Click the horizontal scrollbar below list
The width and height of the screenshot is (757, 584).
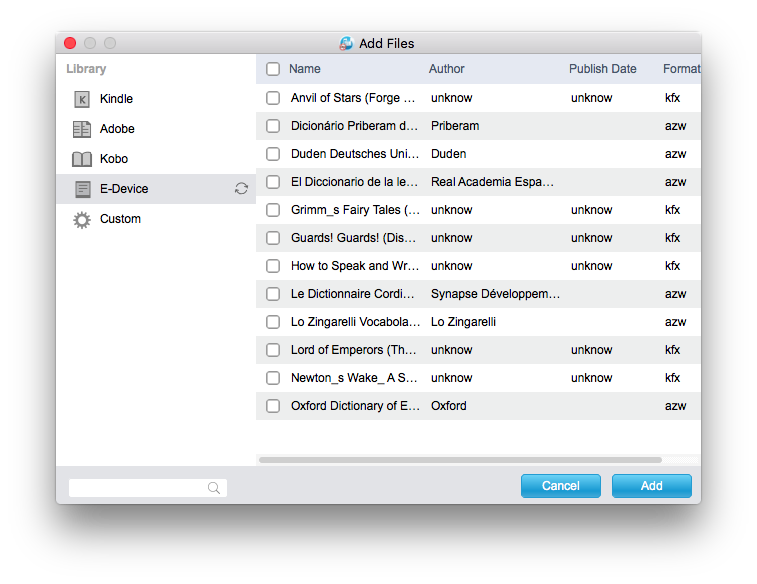[460, 460]
